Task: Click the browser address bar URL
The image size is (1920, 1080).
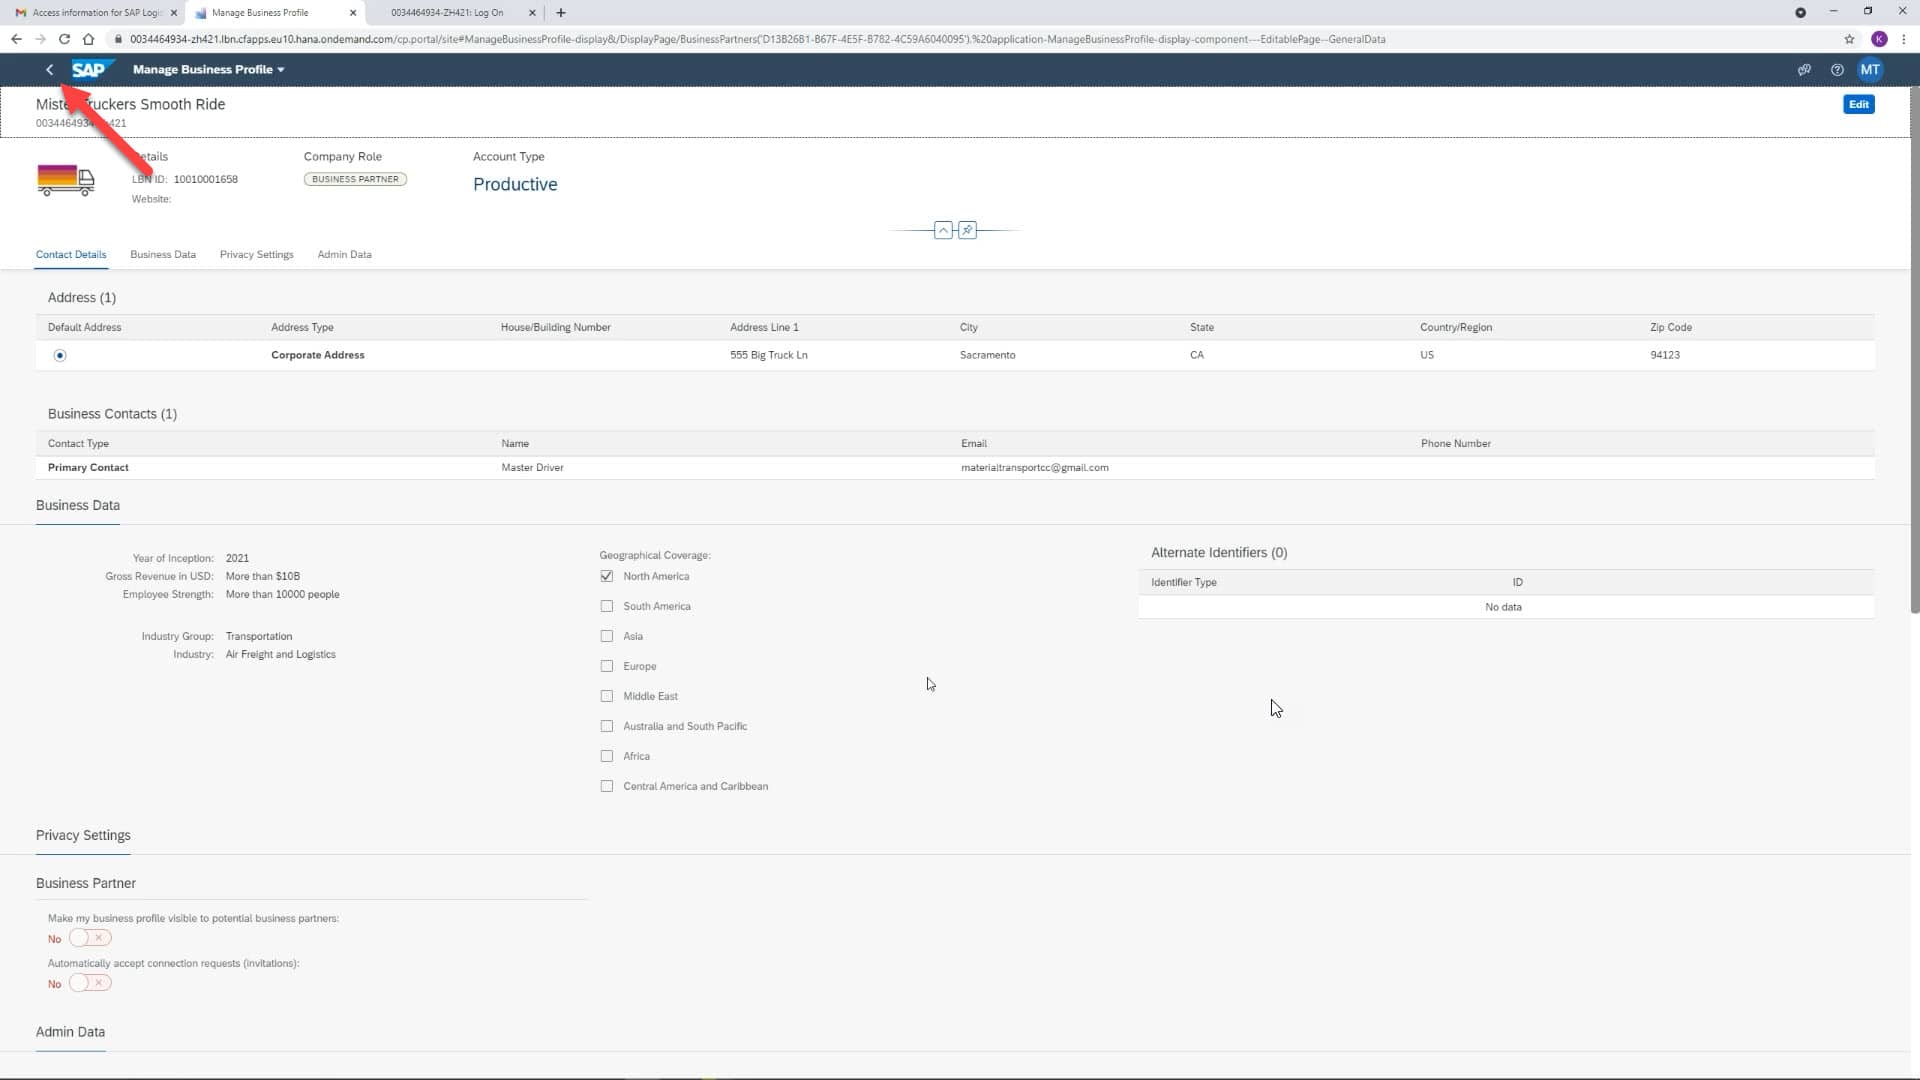Action: 757,39
